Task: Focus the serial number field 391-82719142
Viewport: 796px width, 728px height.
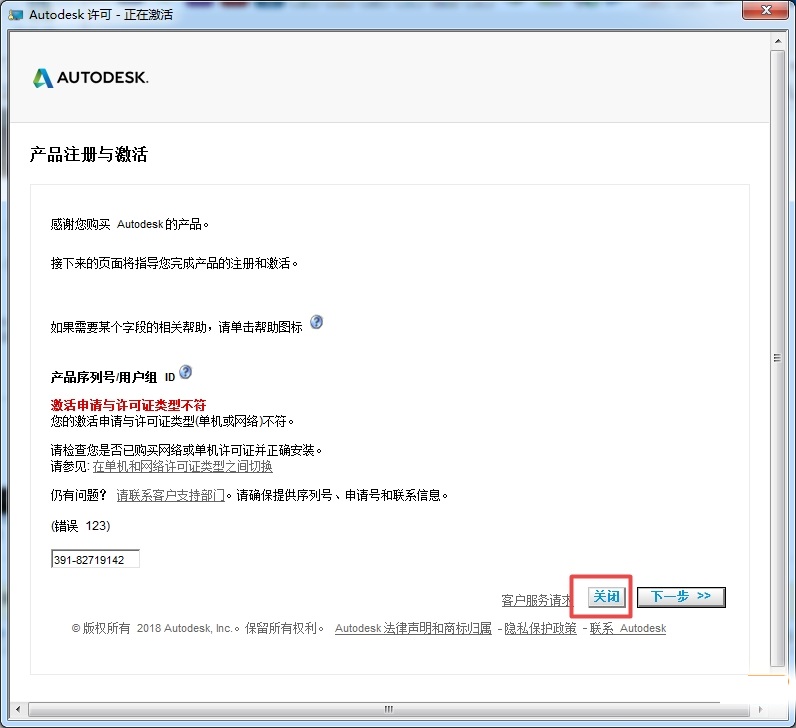Action: [x=95, y=559]
